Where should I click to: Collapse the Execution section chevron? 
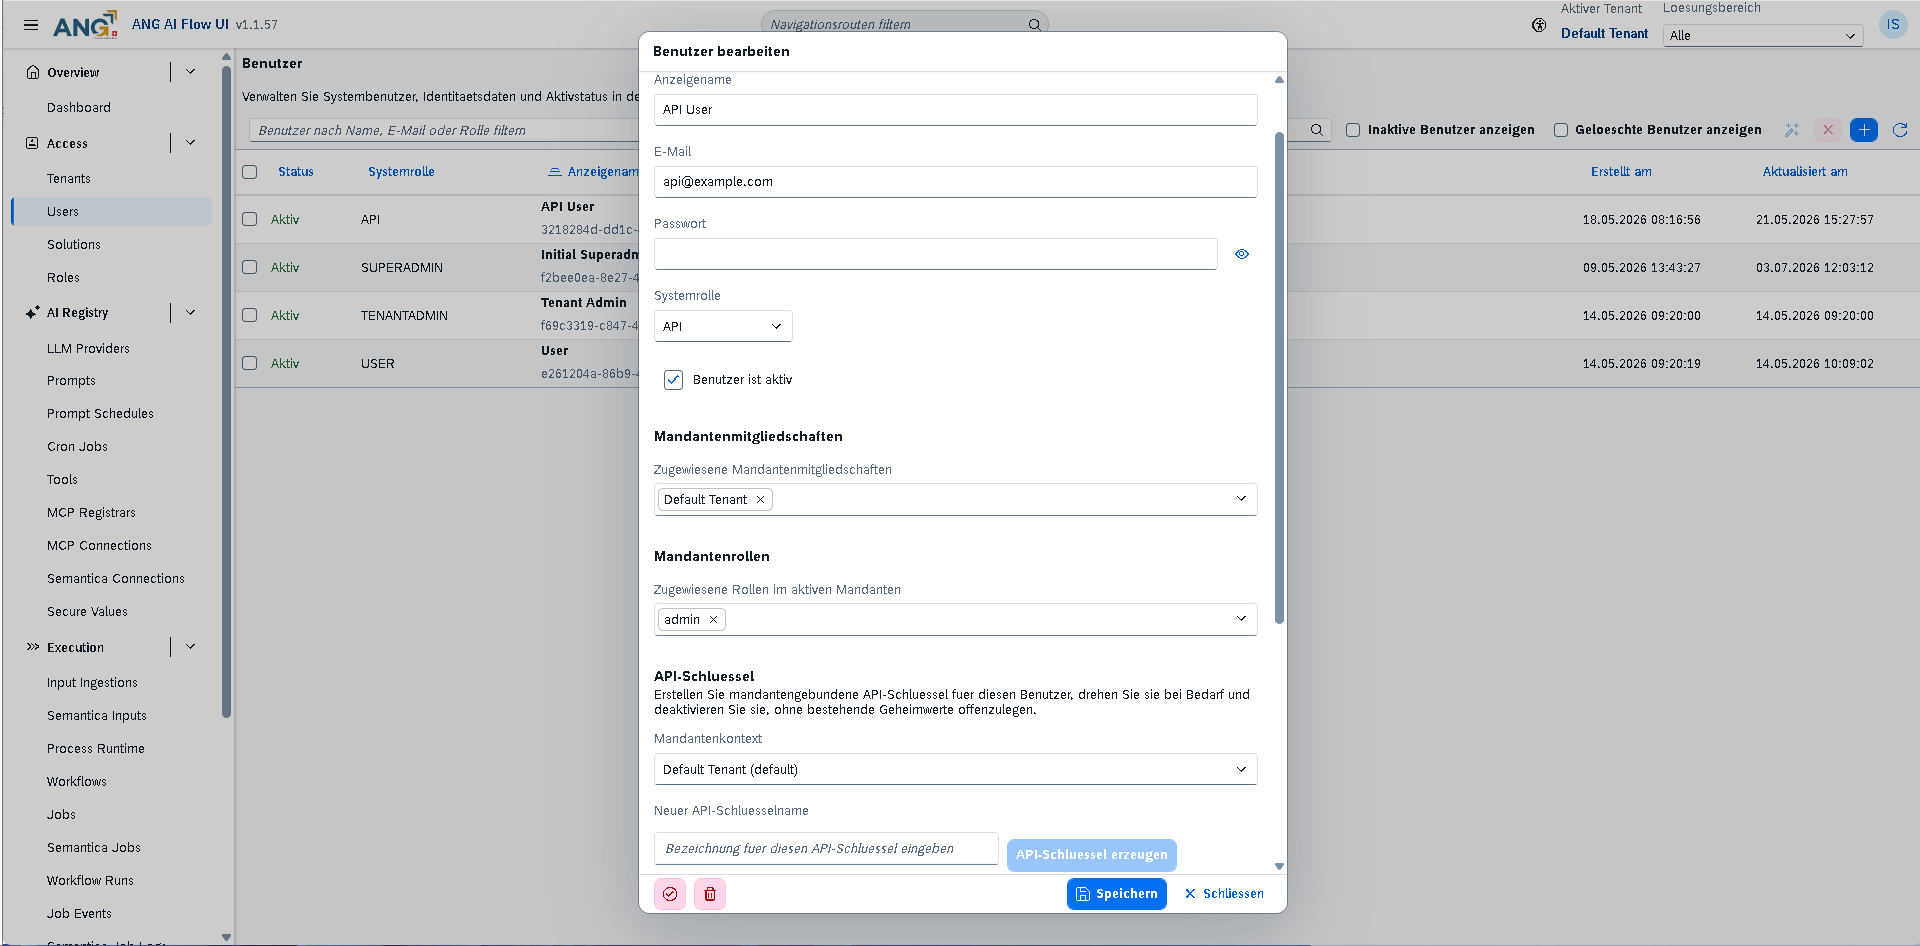[190, 647]
